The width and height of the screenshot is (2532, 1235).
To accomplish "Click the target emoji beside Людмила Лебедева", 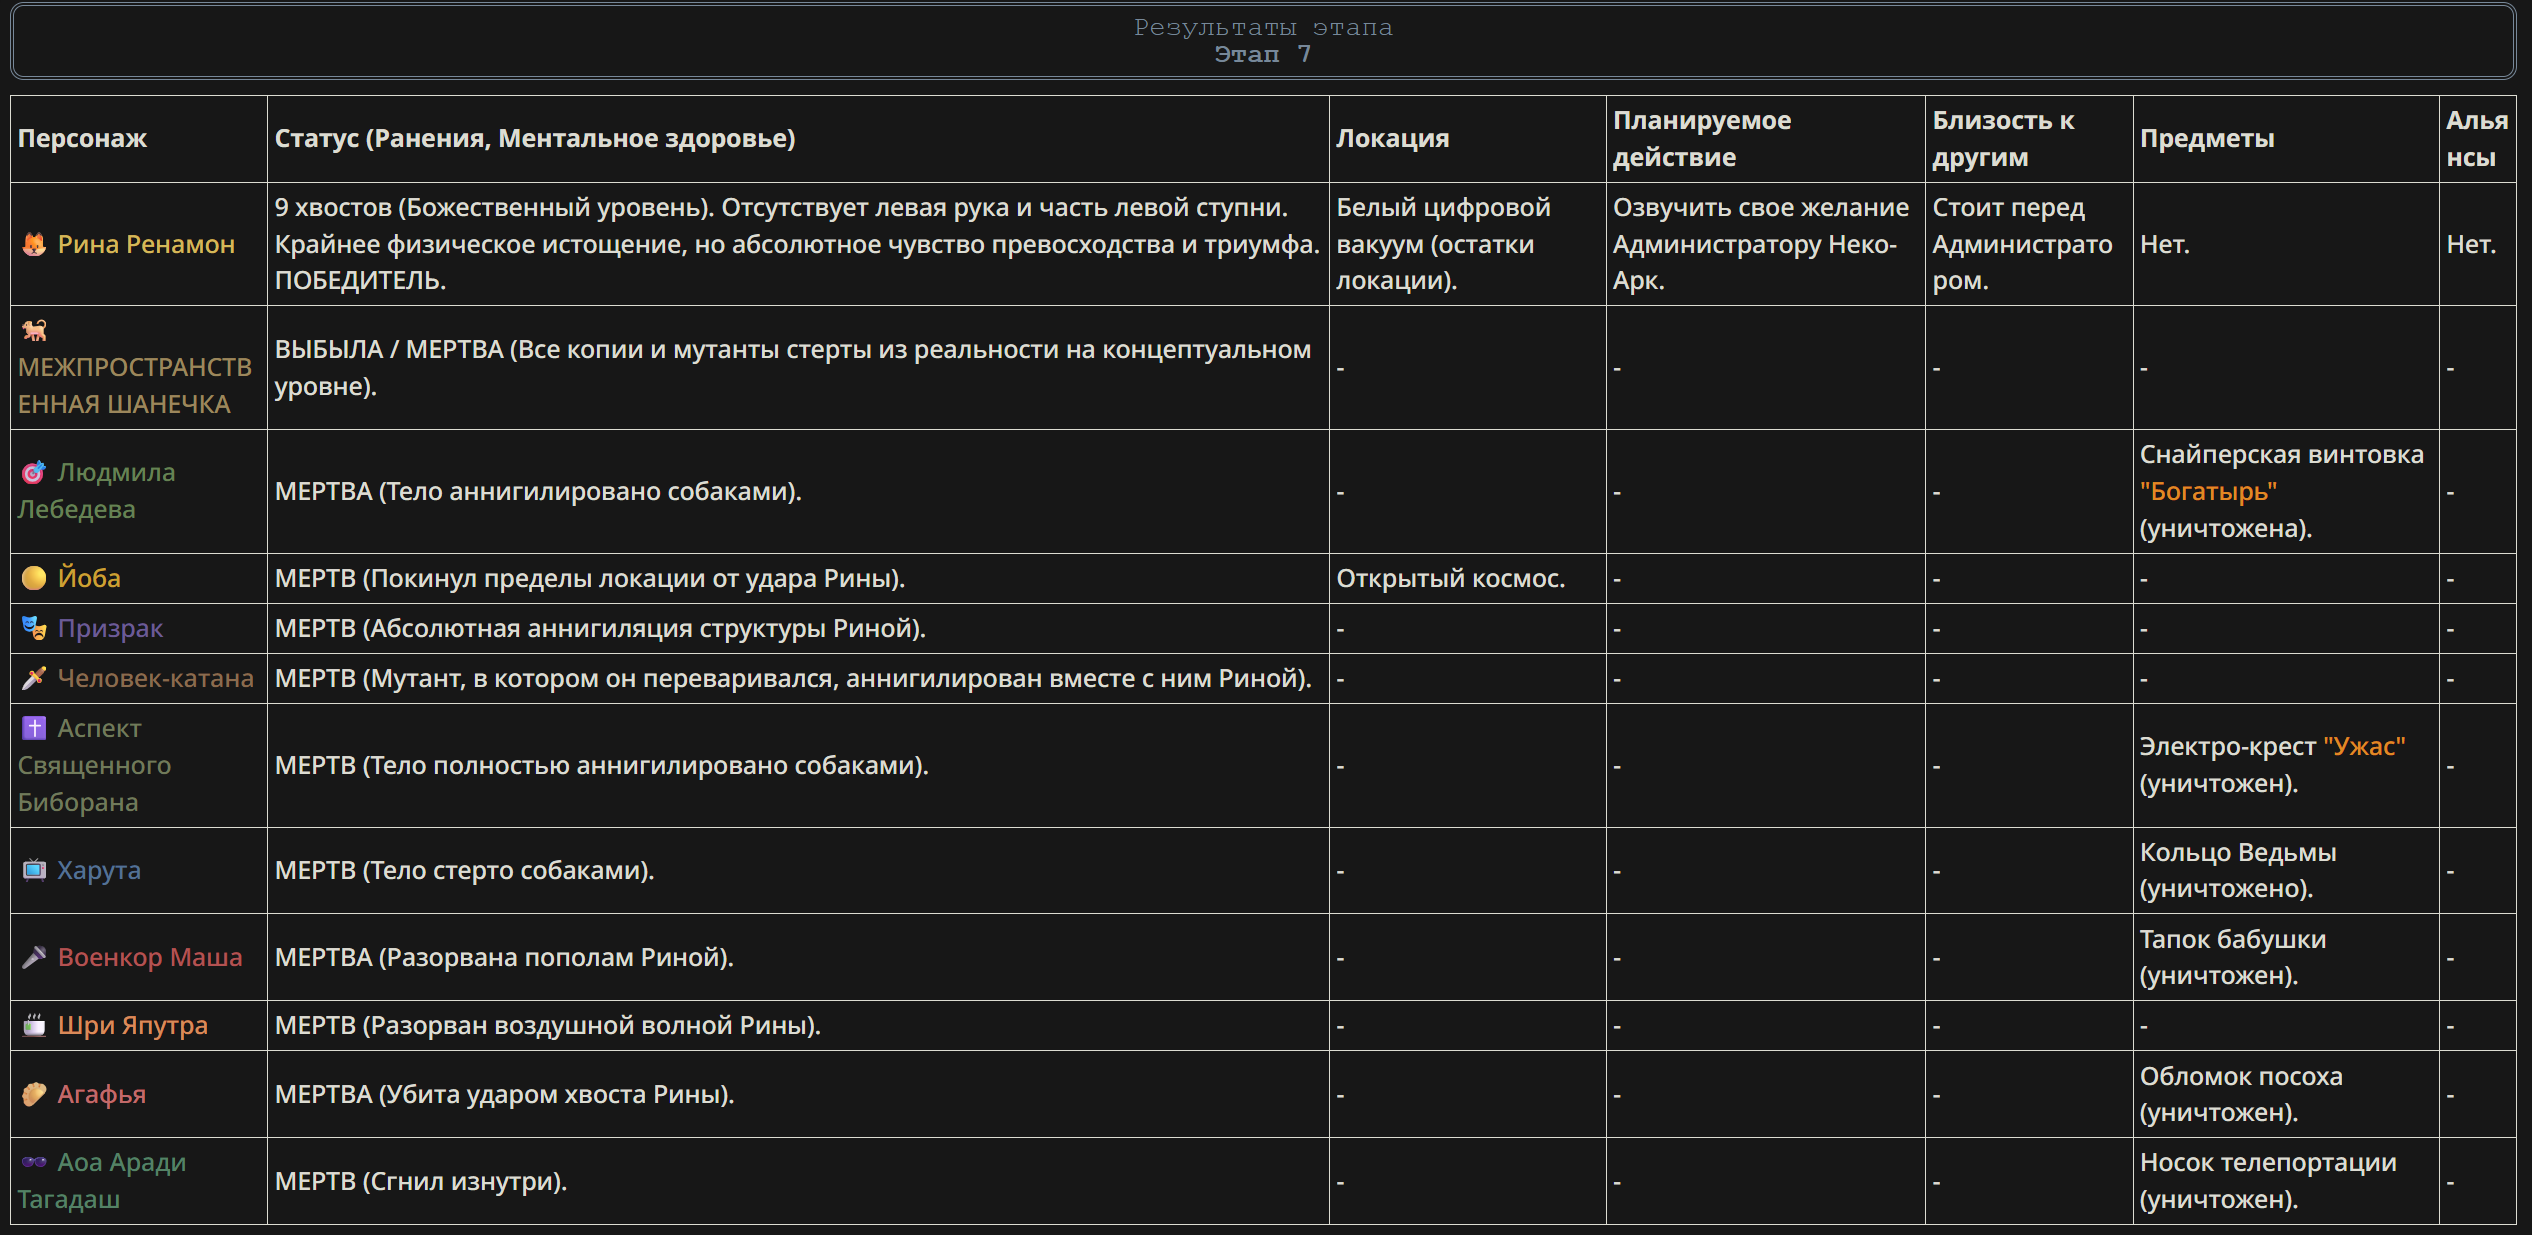I will tap(34, 472).
